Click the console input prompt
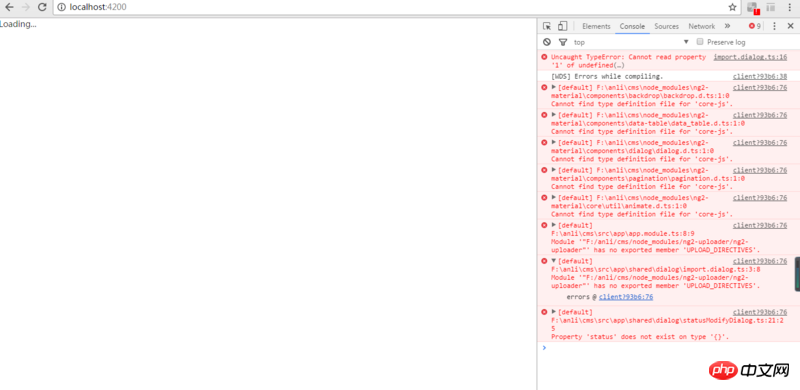Screen dimensions: 800x390 coord(668,348)
